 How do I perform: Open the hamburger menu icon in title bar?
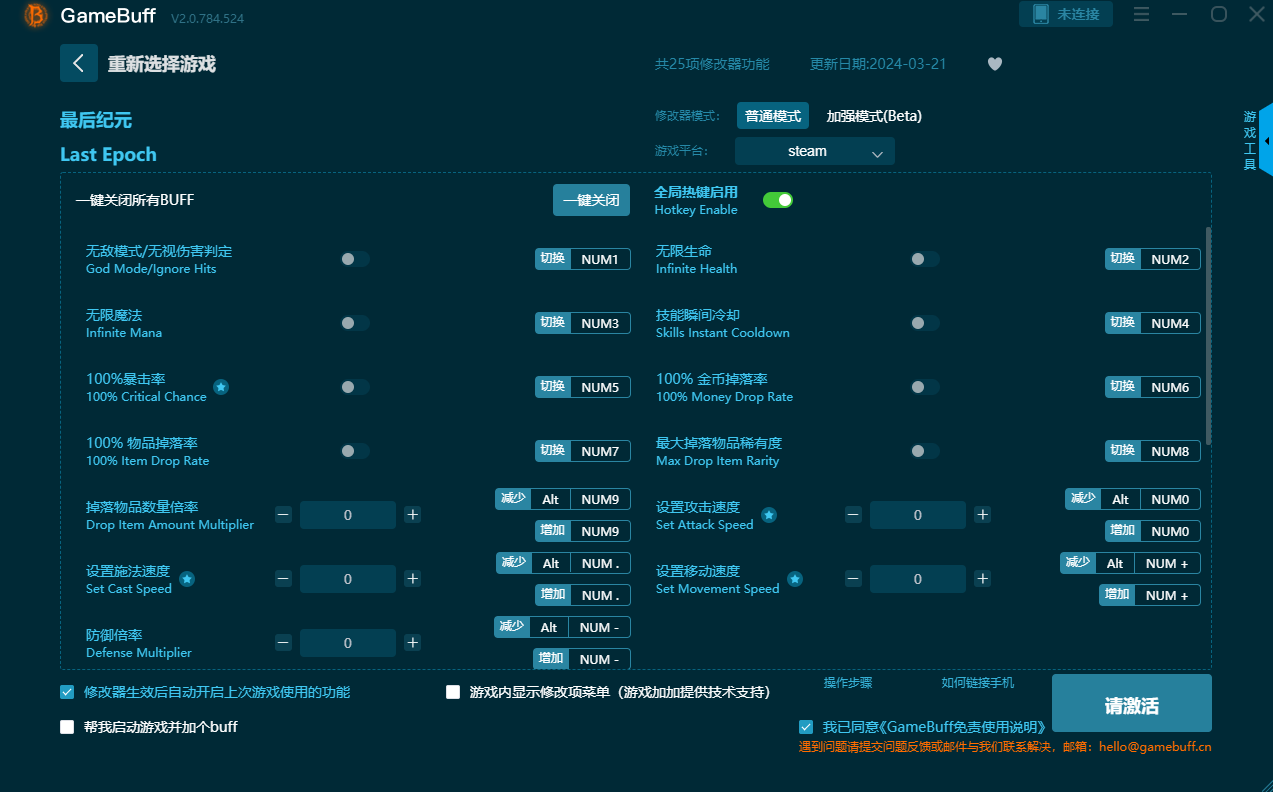[x=1142, y=14]
